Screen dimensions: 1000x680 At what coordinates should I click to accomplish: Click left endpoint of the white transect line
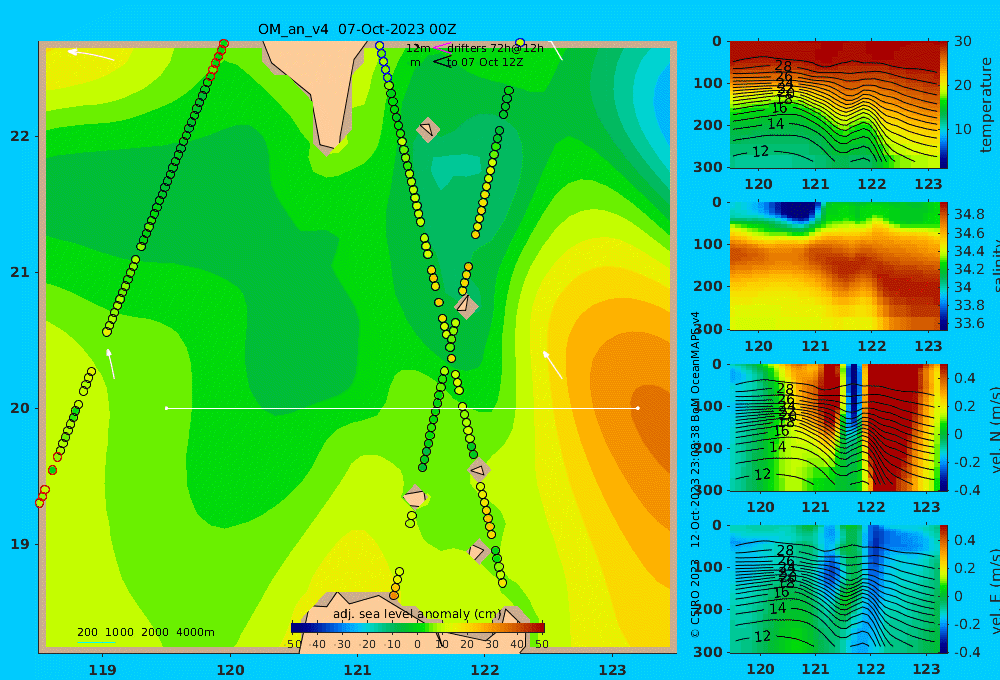coord(166,408)
